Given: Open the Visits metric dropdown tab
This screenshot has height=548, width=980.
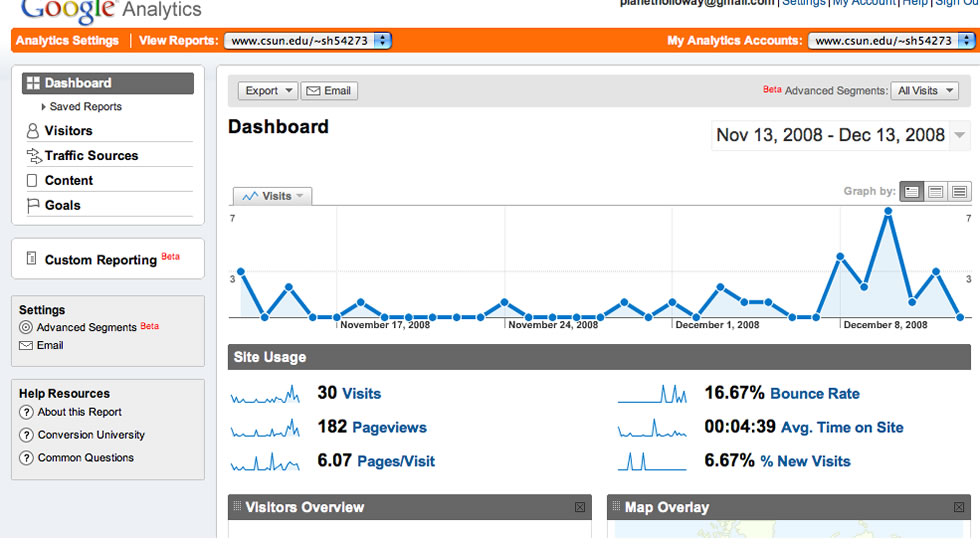Looking at the screenshot, I should click(x=272, y=196).
